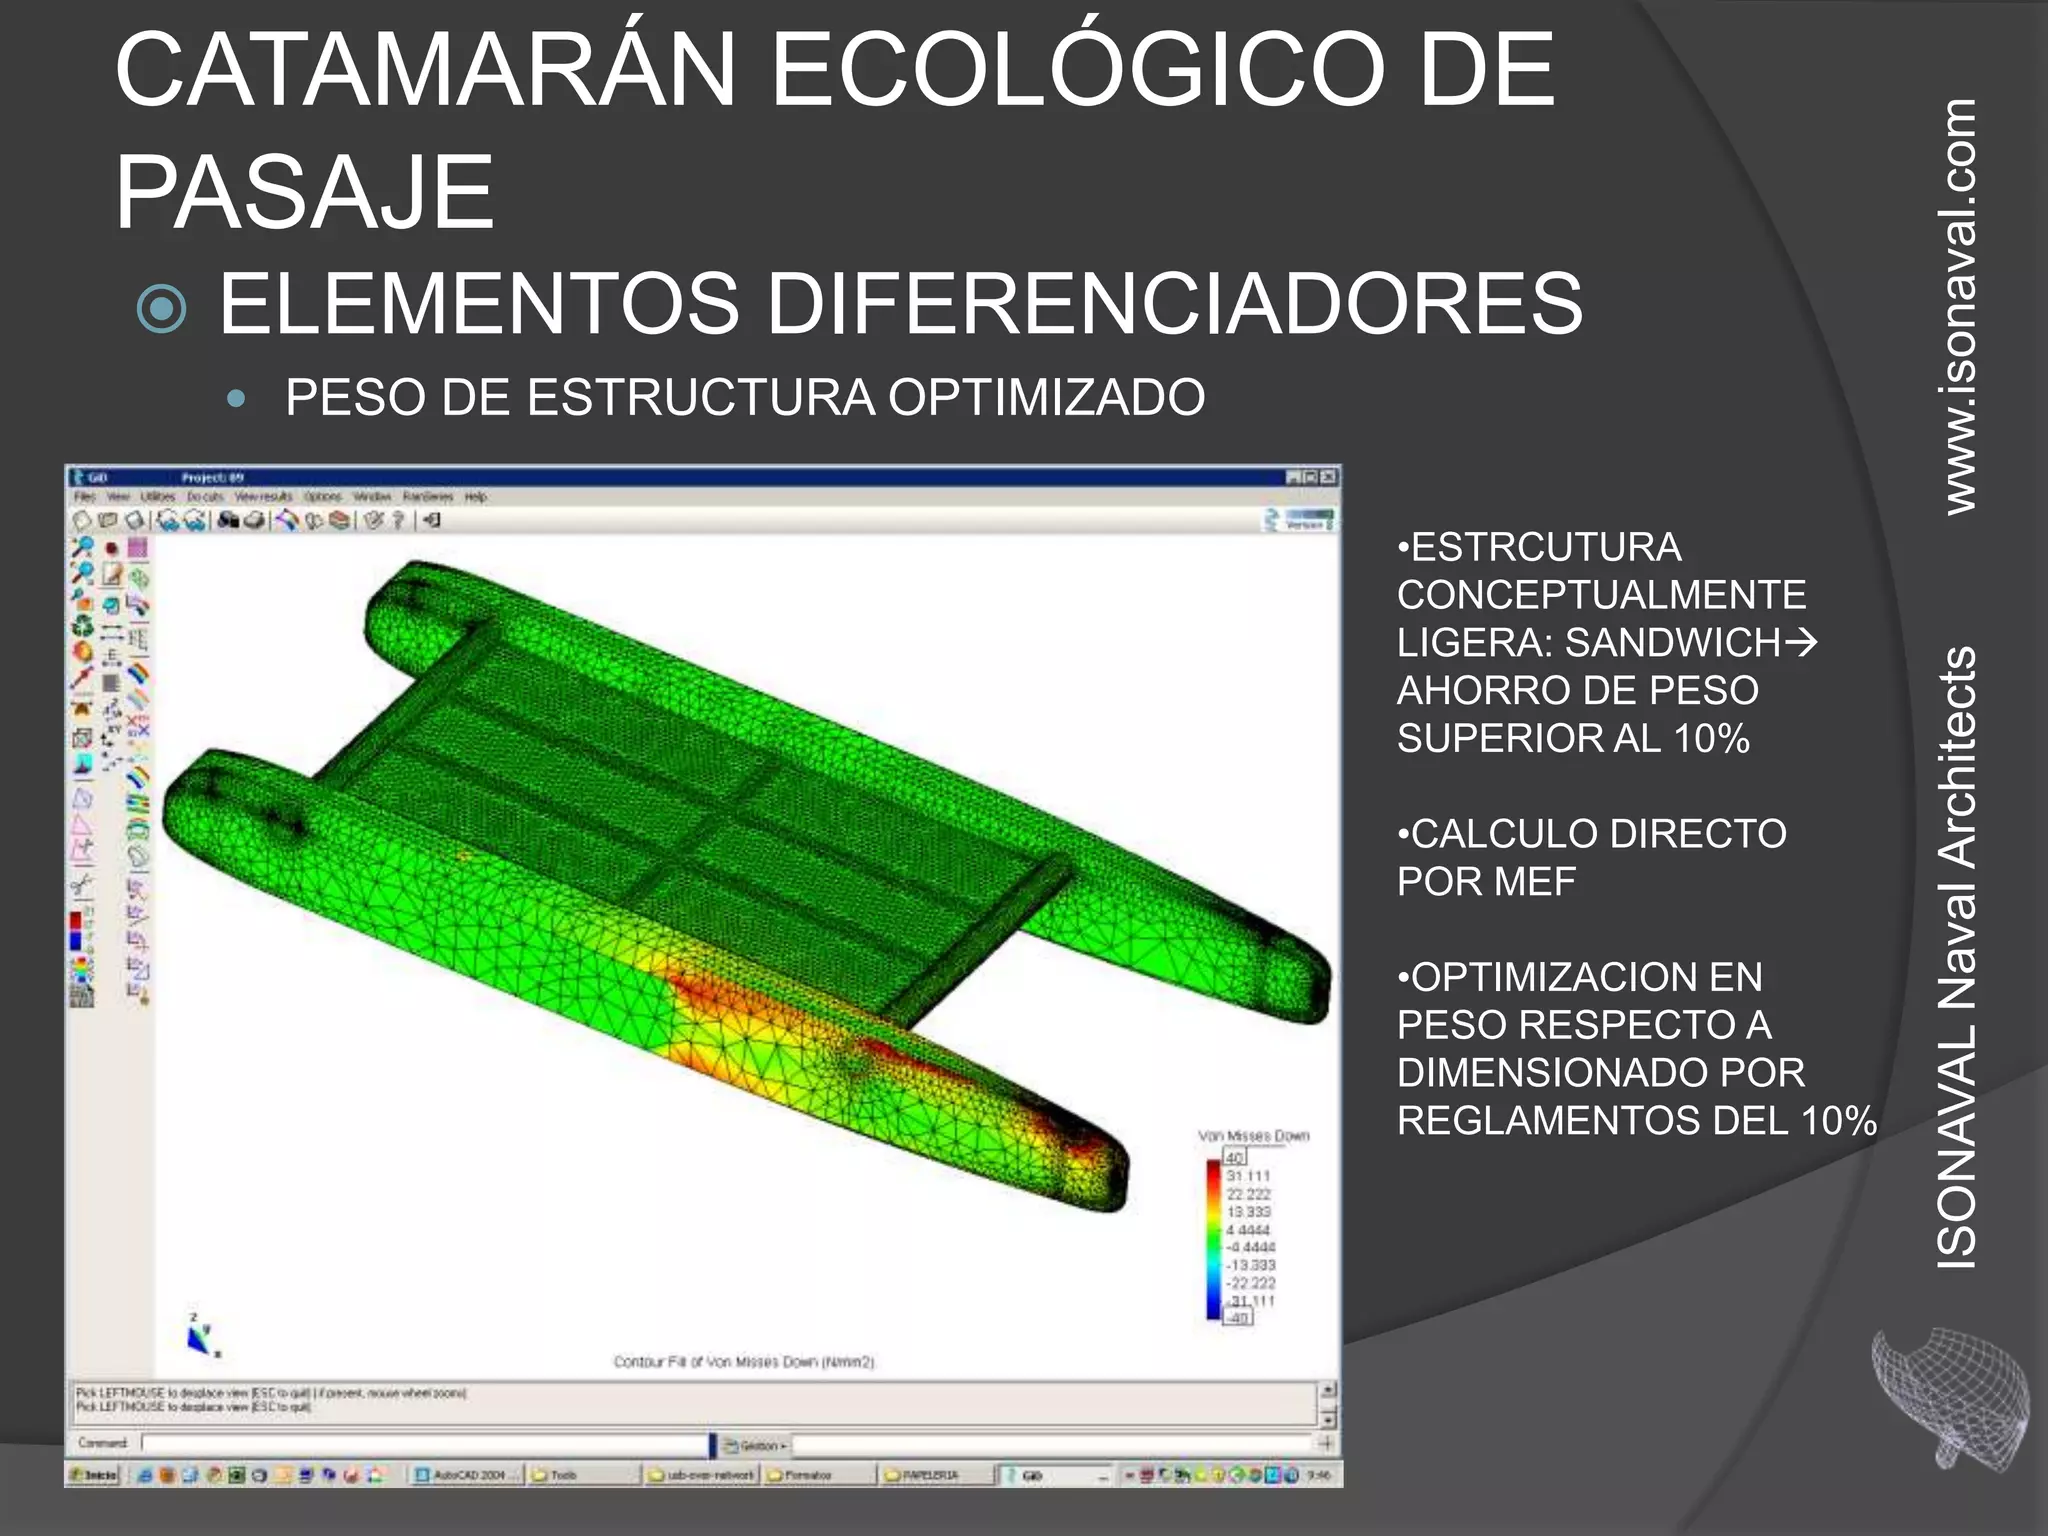
Task: Click the rainbow sphere icon near the toolbar bottom
Action: [x=82, y=970]
